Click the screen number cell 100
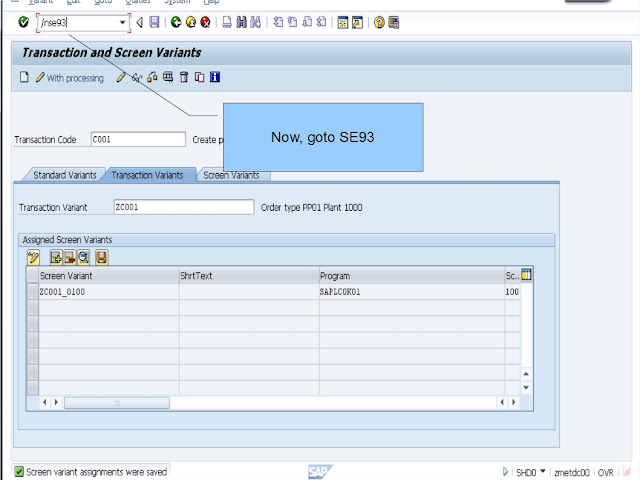The width and height of the screenshot is (640, 480). point(512,292)
